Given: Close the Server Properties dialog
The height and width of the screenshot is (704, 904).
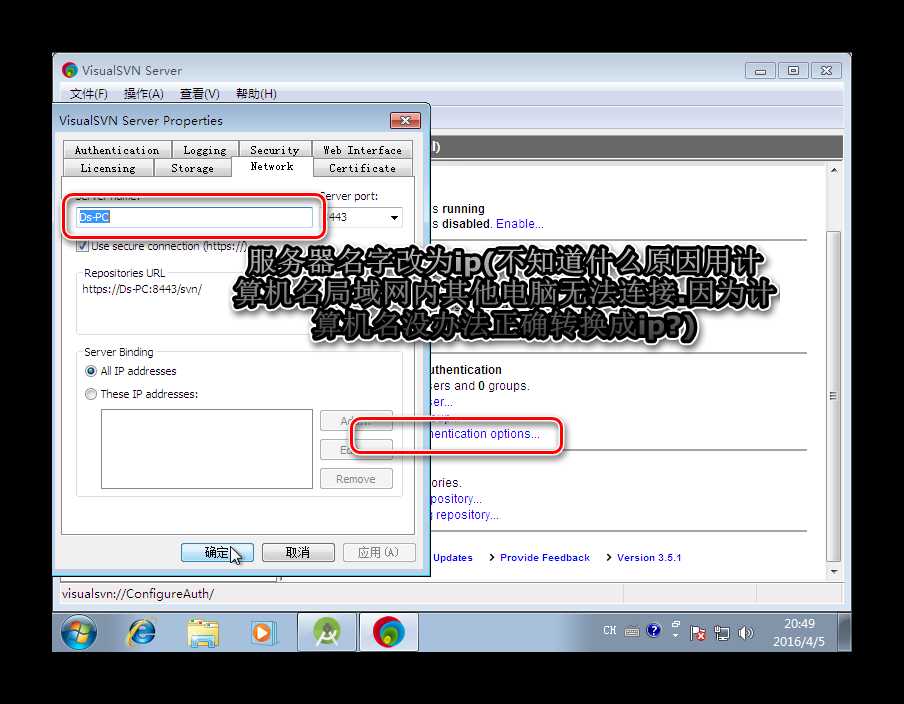Looking at the screenshot, I should [405, 121].
